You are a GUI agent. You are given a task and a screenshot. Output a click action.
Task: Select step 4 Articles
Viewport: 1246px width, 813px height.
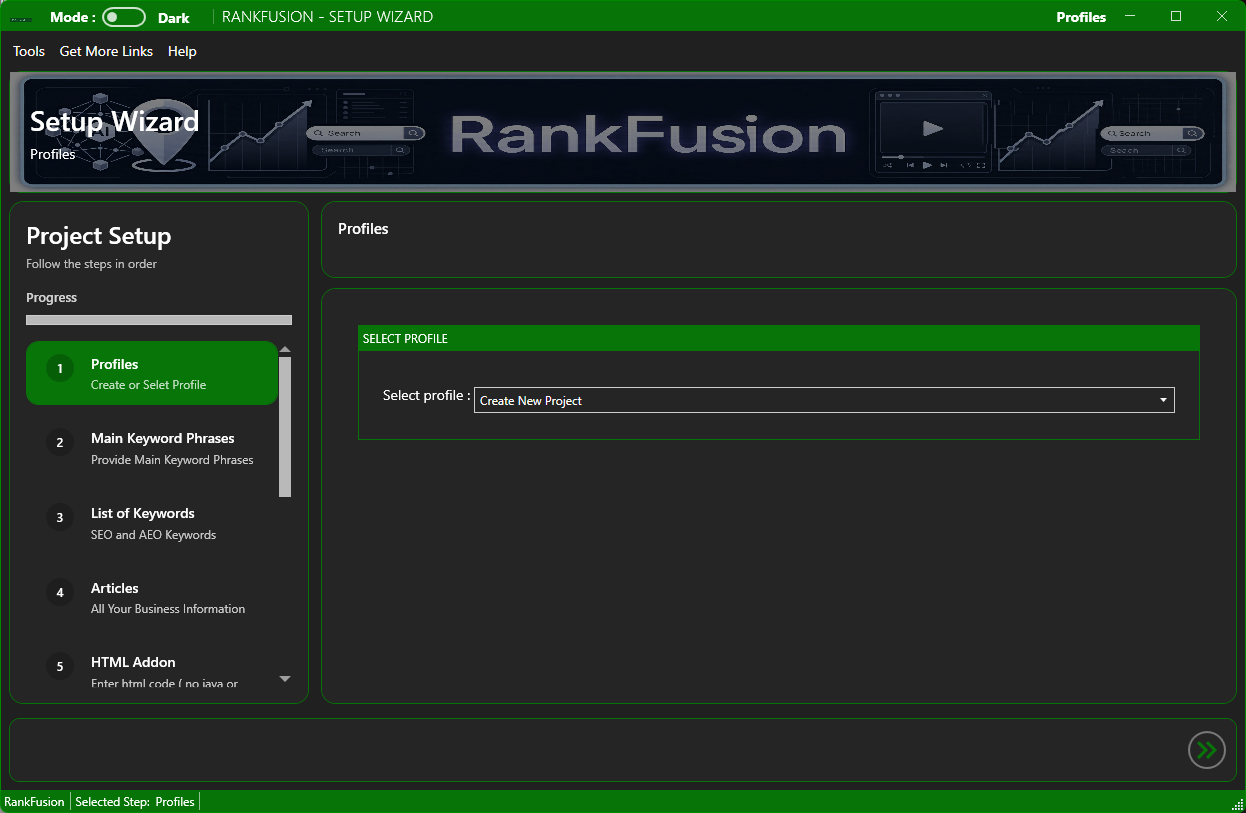click(152, 598)
